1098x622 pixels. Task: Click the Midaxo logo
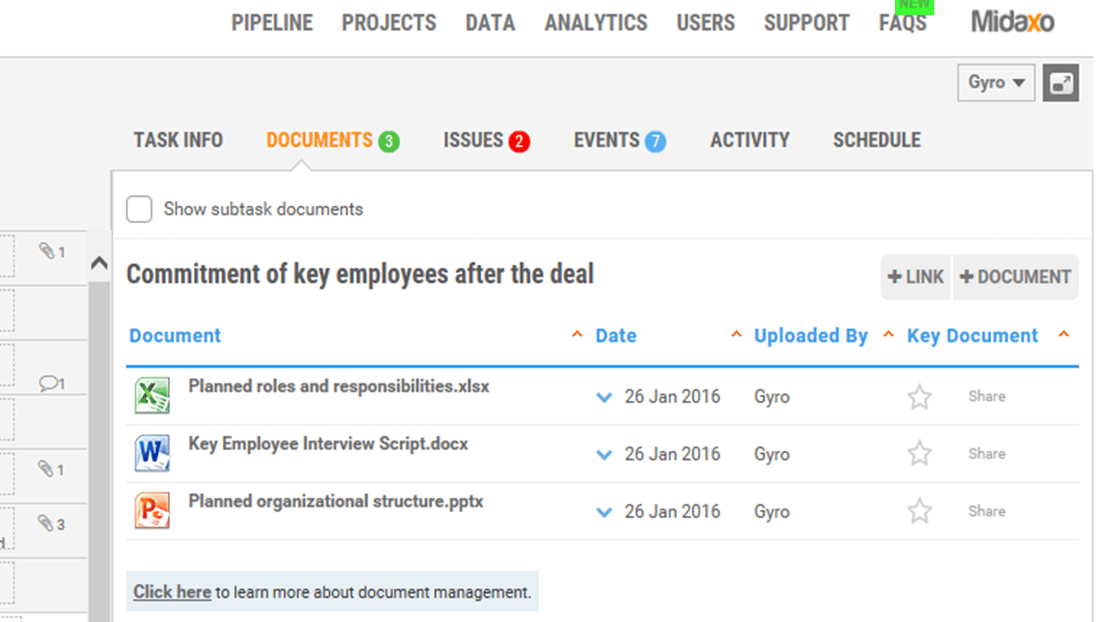coord(1012,22)
